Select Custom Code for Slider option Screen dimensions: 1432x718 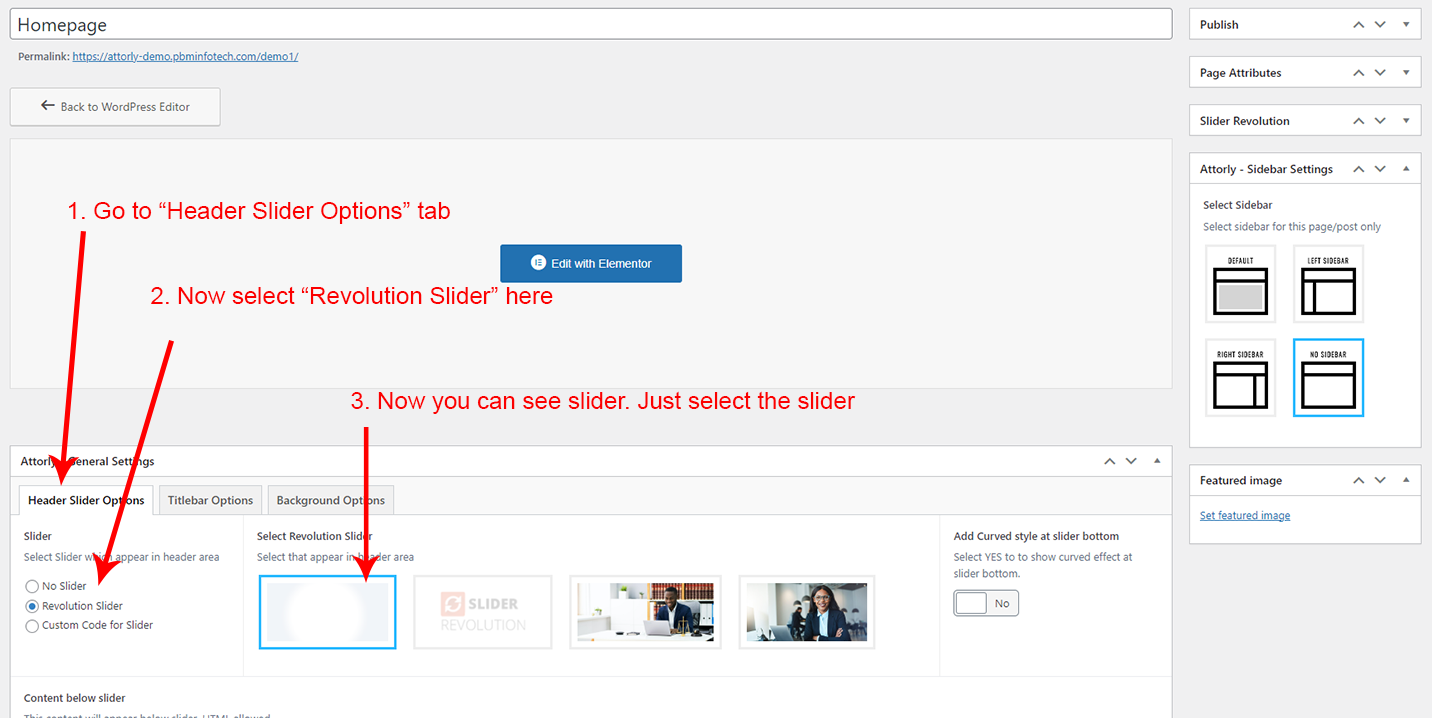pos(32,626)
